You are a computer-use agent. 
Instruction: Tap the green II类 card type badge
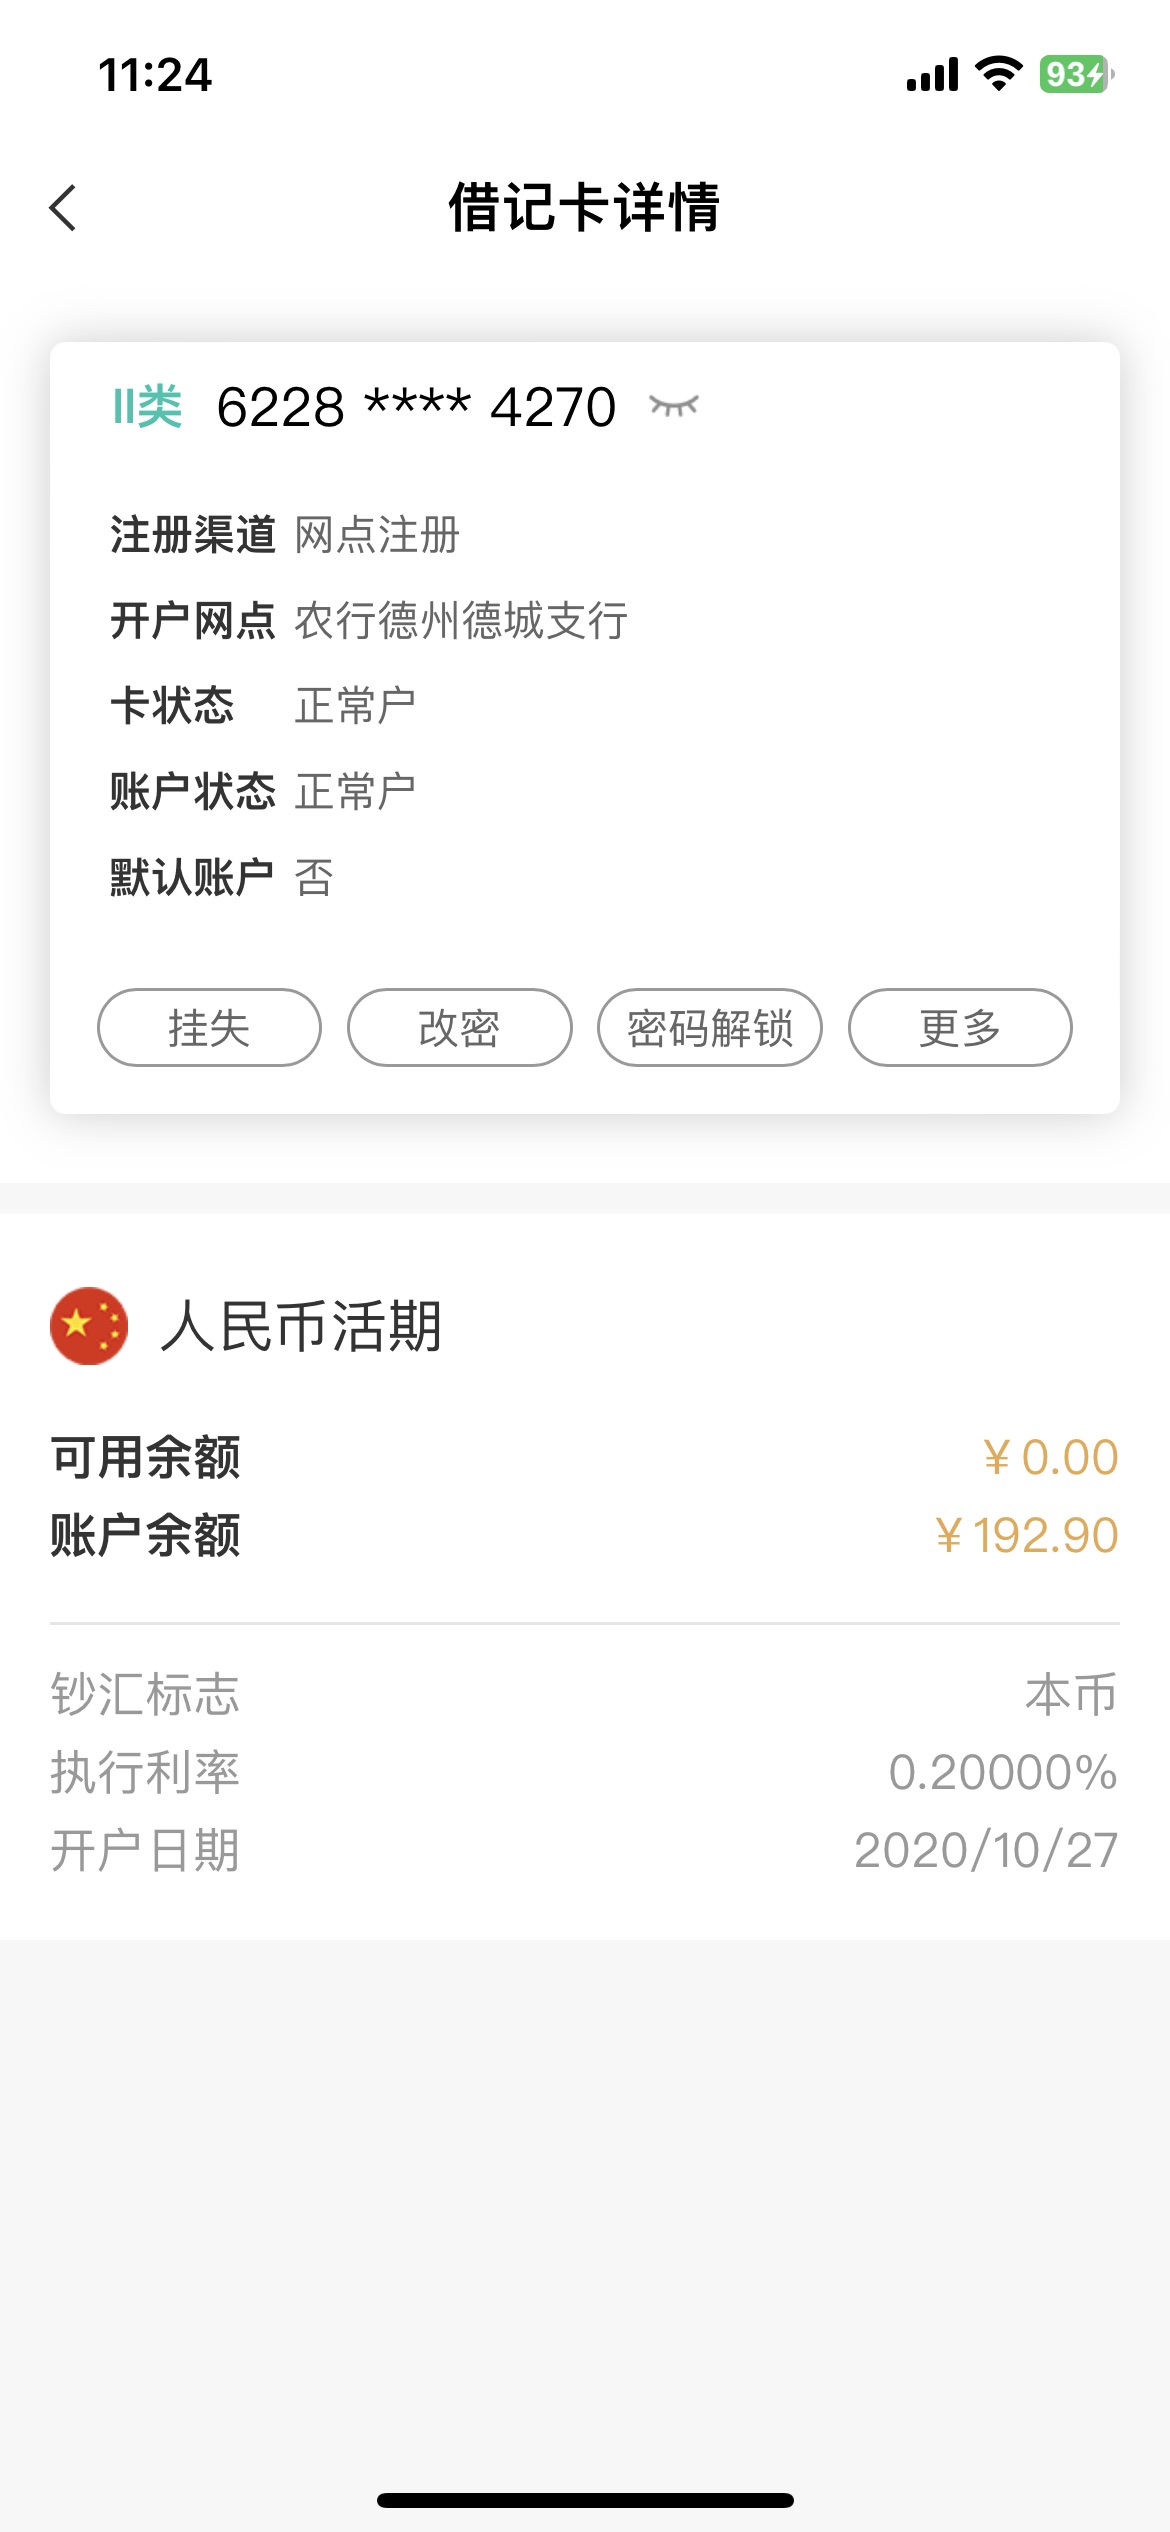pyautogui.click(x=147, y=407)
